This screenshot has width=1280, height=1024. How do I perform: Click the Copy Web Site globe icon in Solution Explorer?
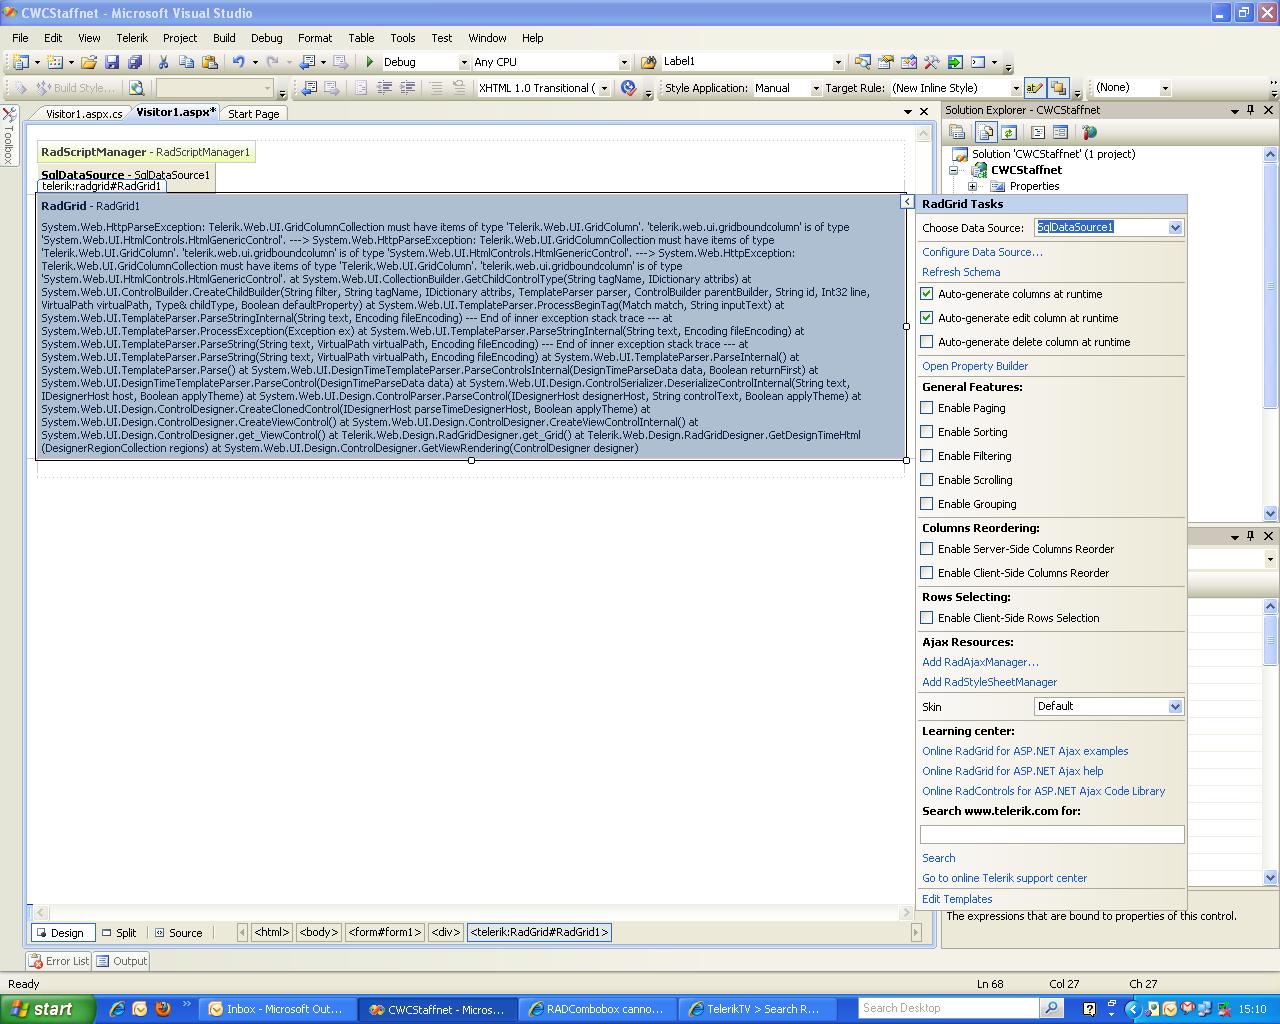coord(1090,132)
